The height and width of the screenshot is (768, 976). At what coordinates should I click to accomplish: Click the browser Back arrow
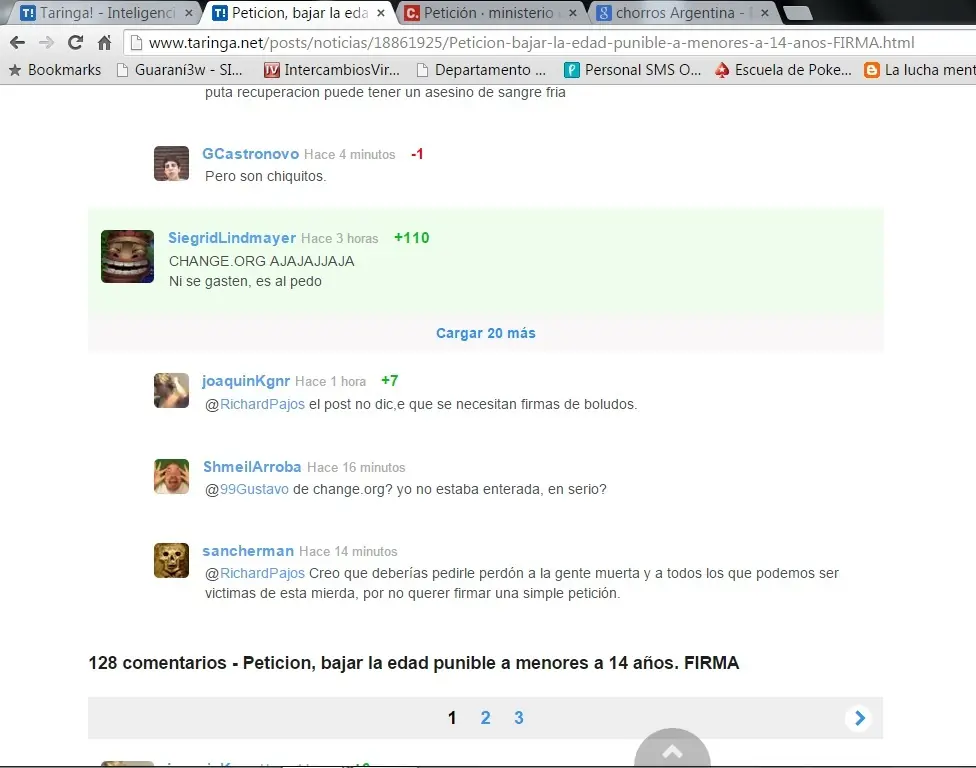pyautogui.click(x=17, y=42)
